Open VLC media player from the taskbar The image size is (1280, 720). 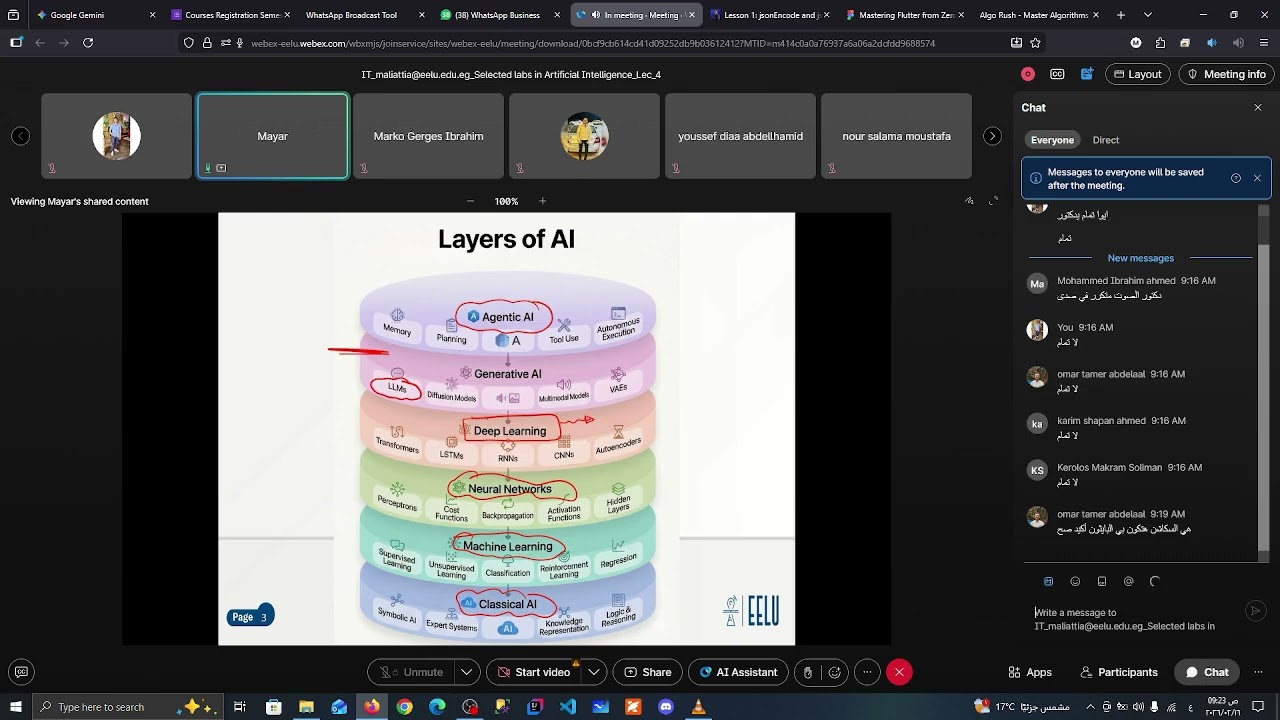tap(699, 707)
